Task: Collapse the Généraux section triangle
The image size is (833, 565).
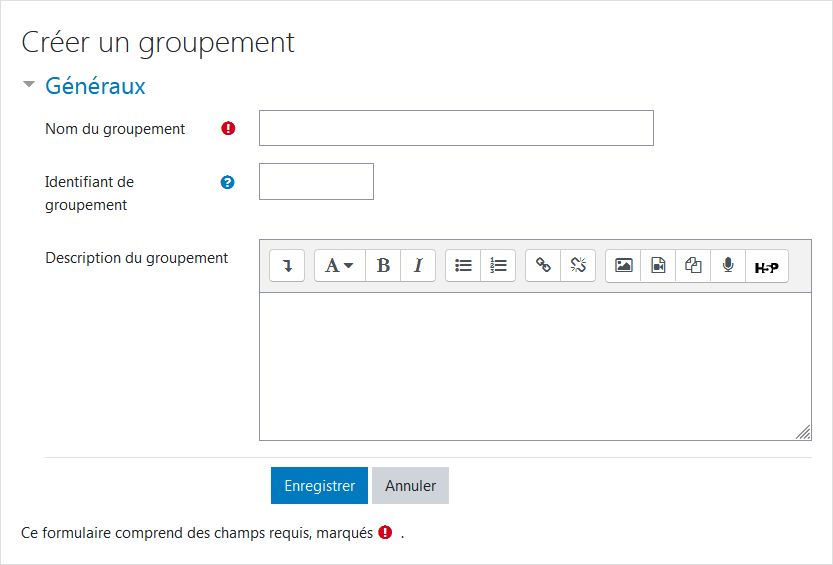Action: (29, 86)
